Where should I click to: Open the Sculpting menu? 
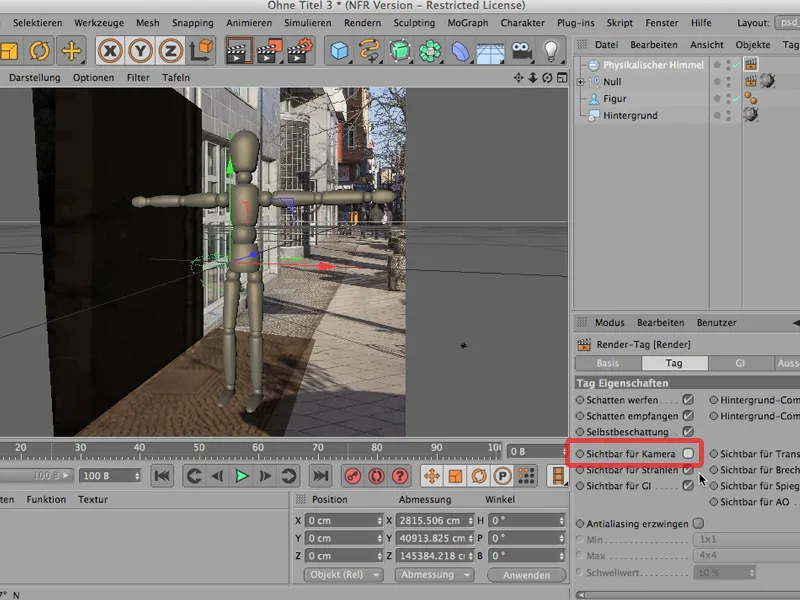[x=414, y=23]
